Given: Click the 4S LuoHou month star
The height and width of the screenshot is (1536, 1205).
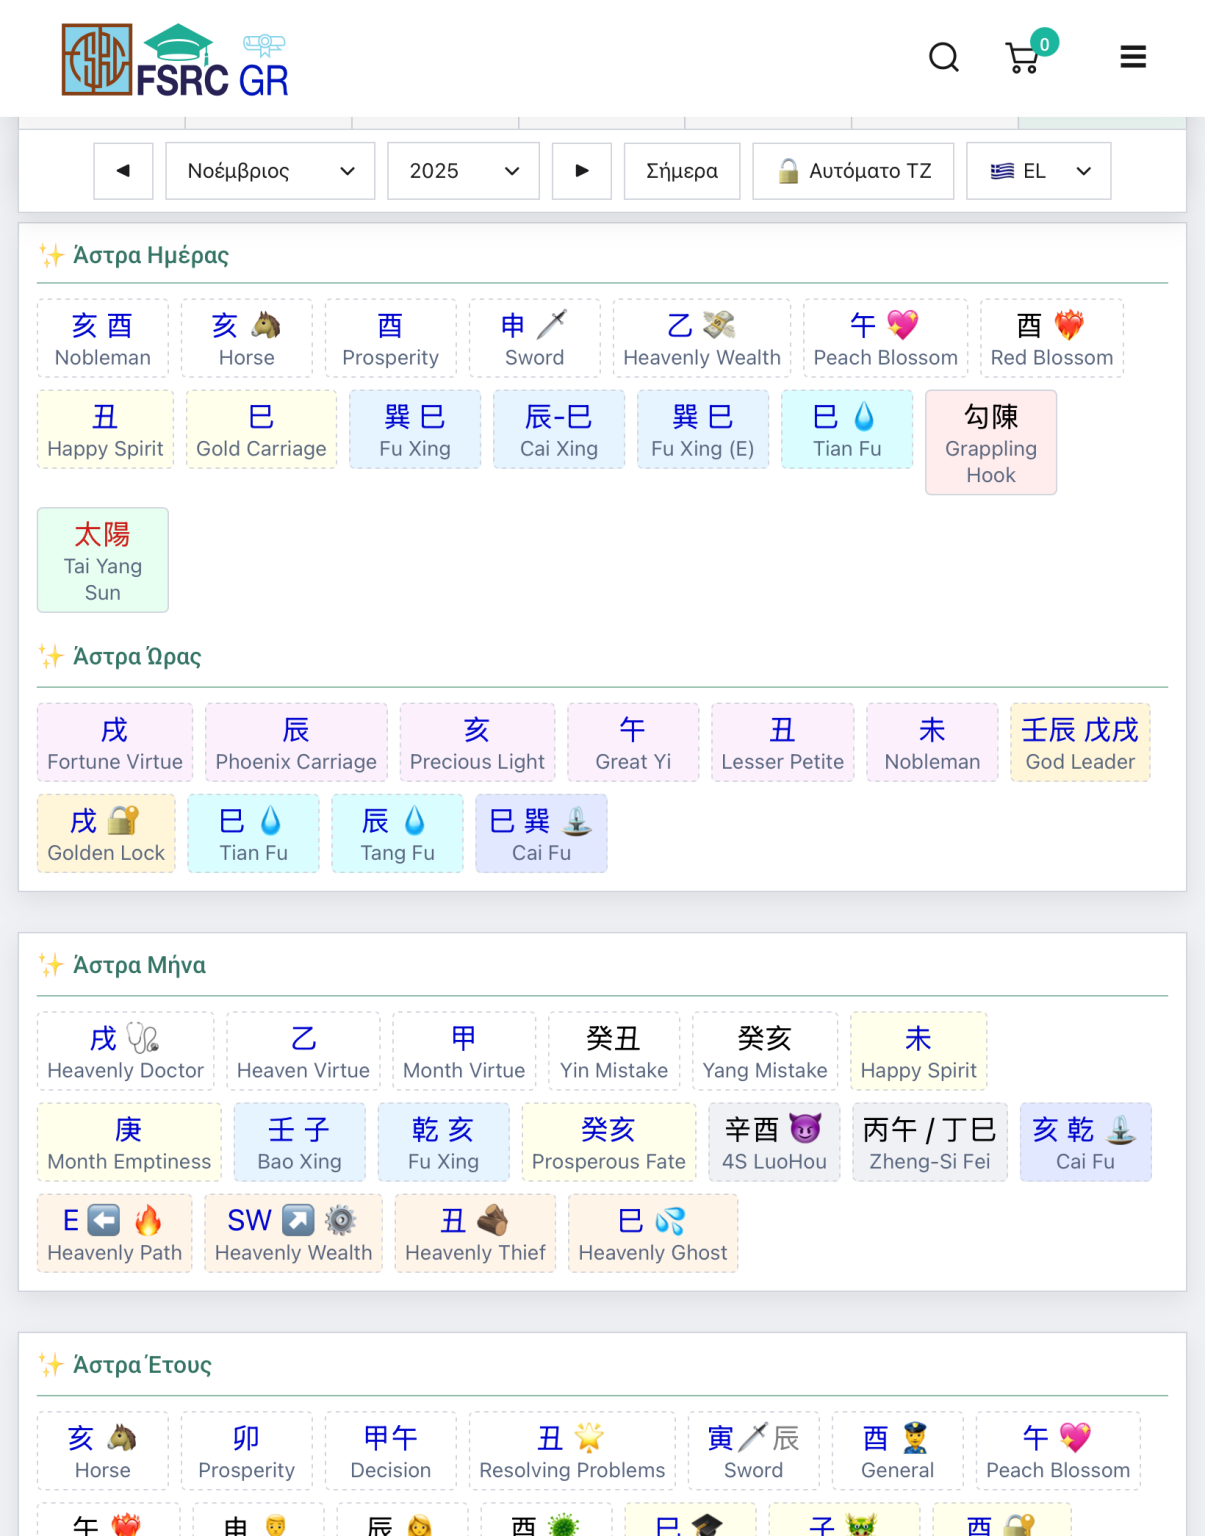Looking at the screenshot, I should [774, 1142].
